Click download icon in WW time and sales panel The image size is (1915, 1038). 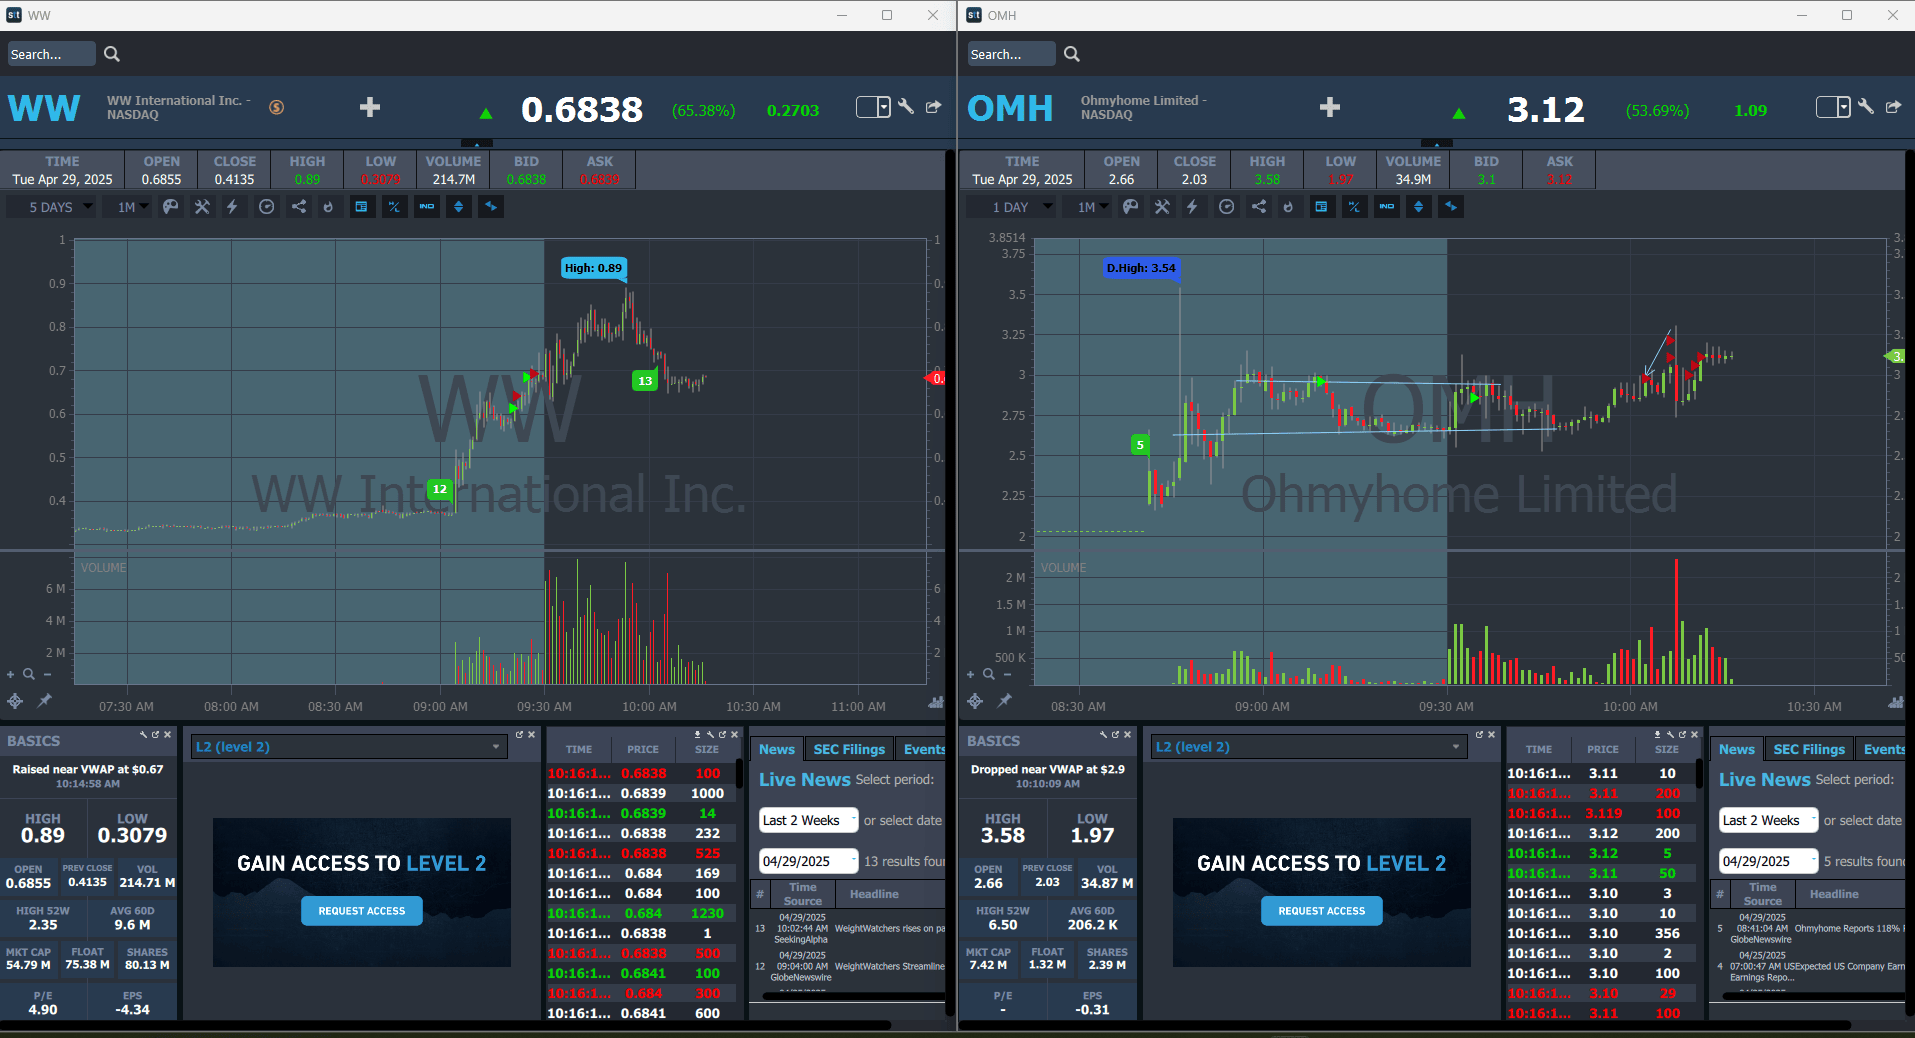click(698, 735)
